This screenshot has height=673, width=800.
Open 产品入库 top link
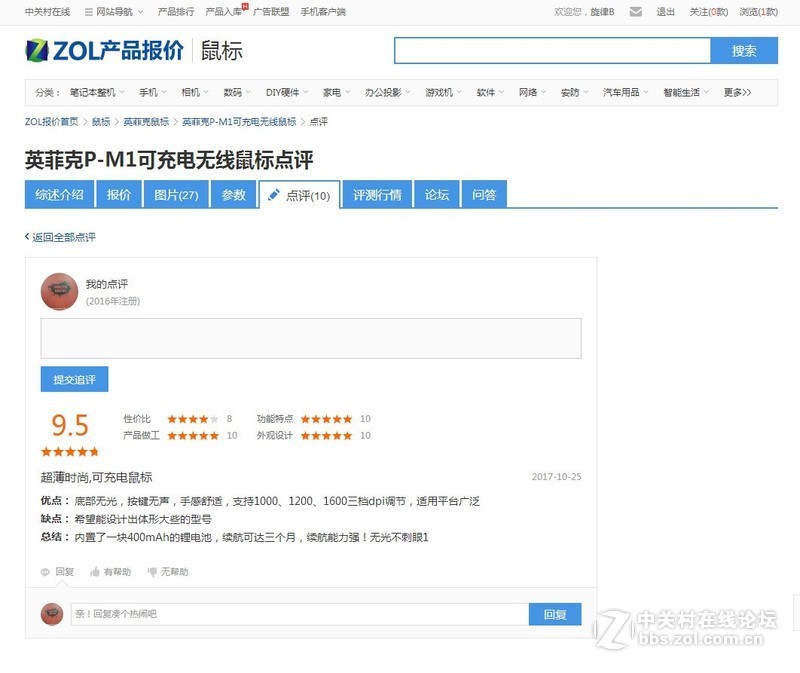223,12
